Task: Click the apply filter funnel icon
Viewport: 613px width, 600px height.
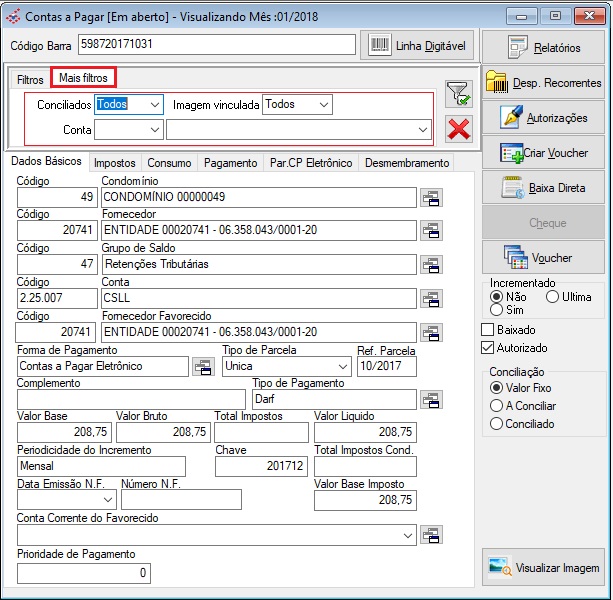Action: 459,95
